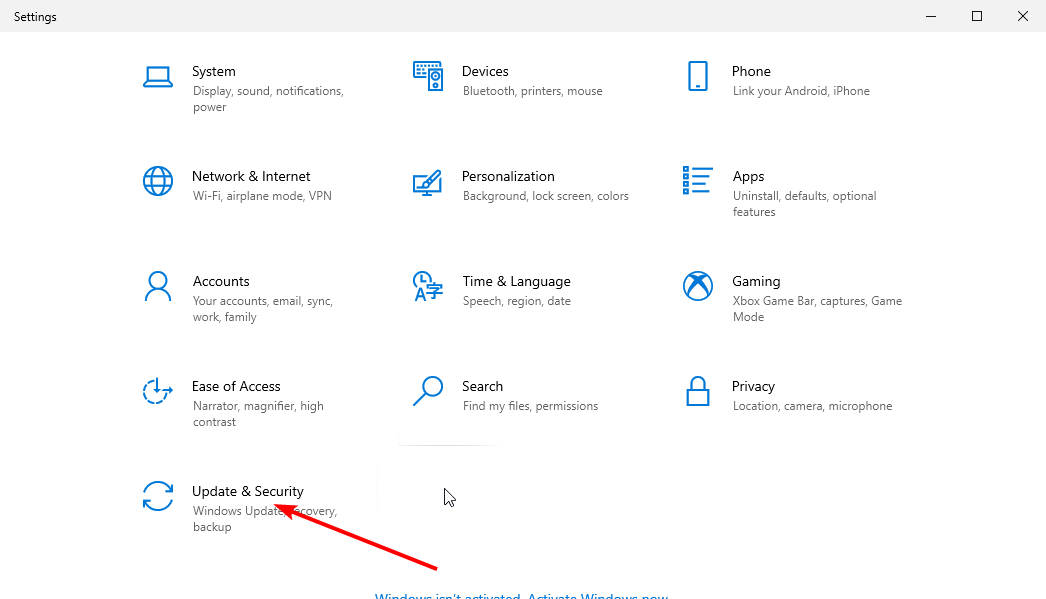Viewport: 1046px width, 599px height.
Task: Click the Apps list icon
Action: 698,181
